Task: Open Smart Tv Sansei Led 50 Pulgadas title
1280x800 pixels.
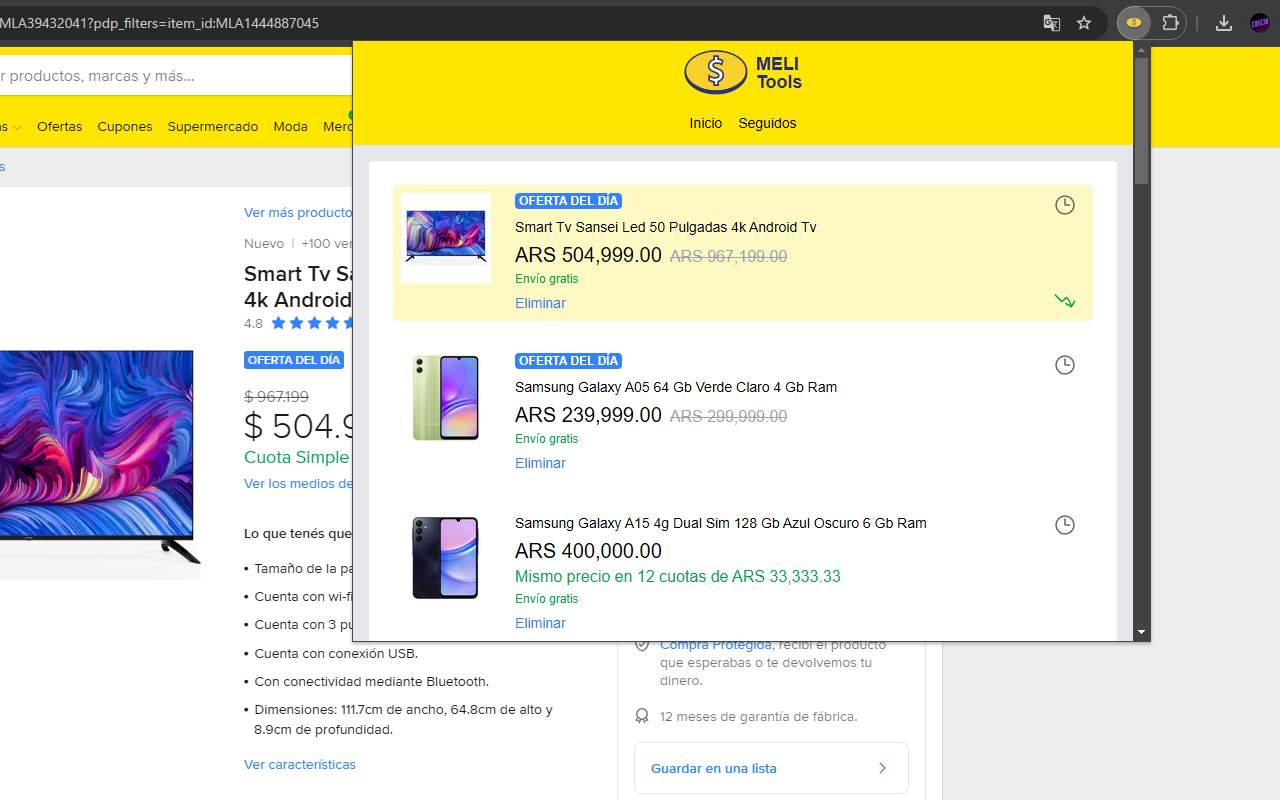Action: coord(665,227)
